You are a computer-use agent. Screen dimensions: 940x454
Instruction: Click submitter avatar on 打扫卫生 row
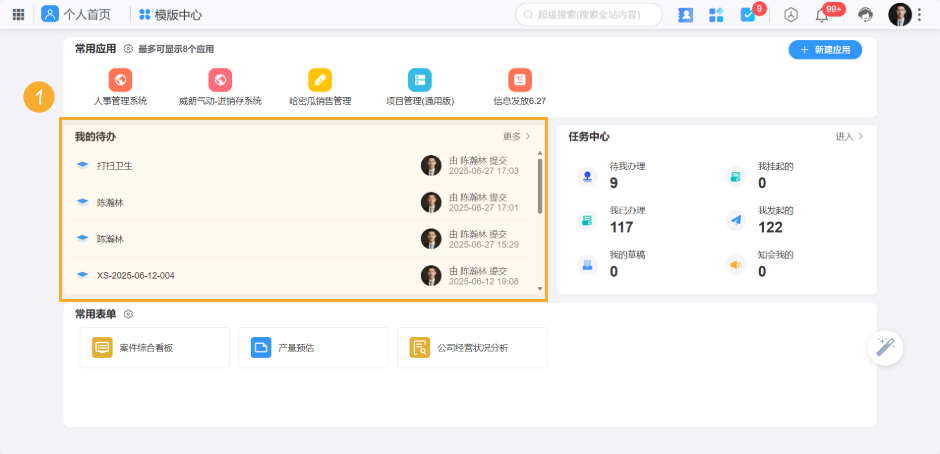pyautogui.click(x=431, y=166)
